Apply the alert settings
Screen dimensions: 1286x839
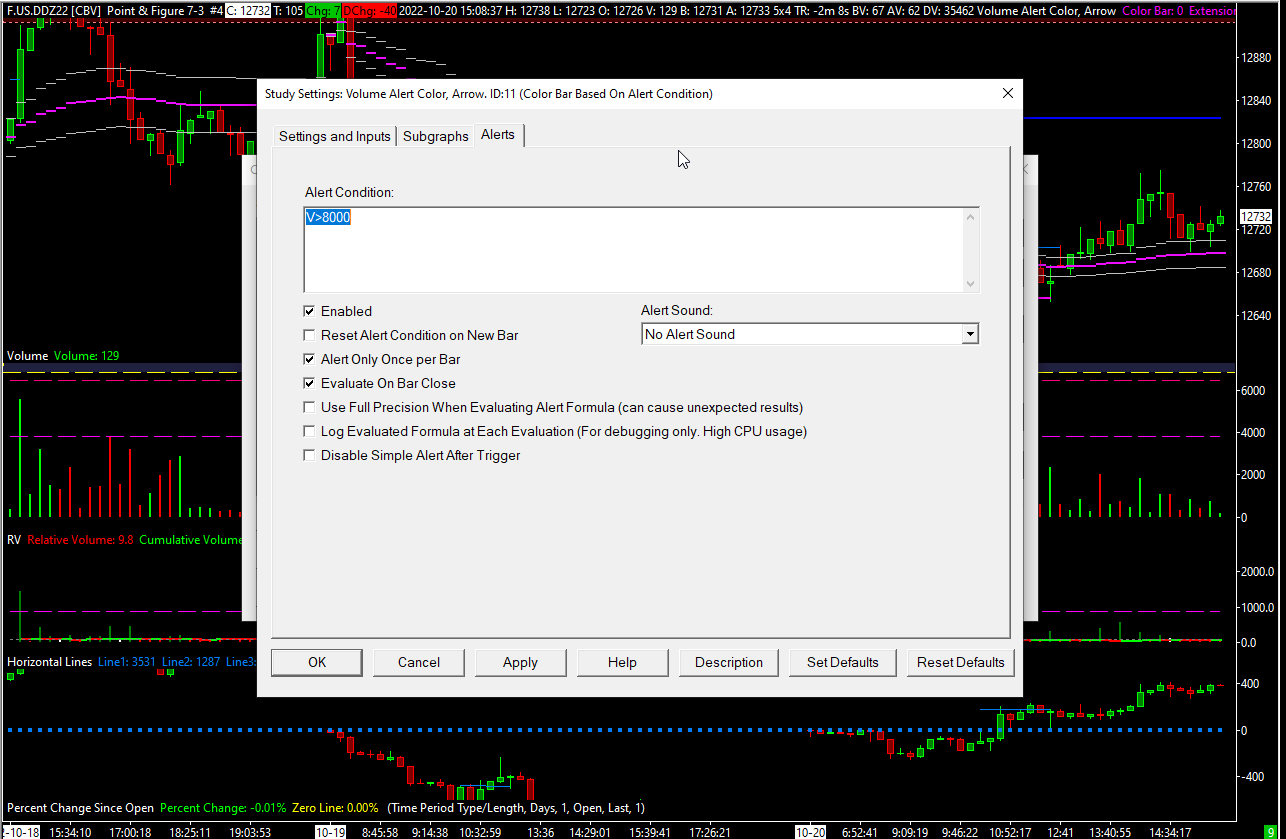tap(520, 662)
